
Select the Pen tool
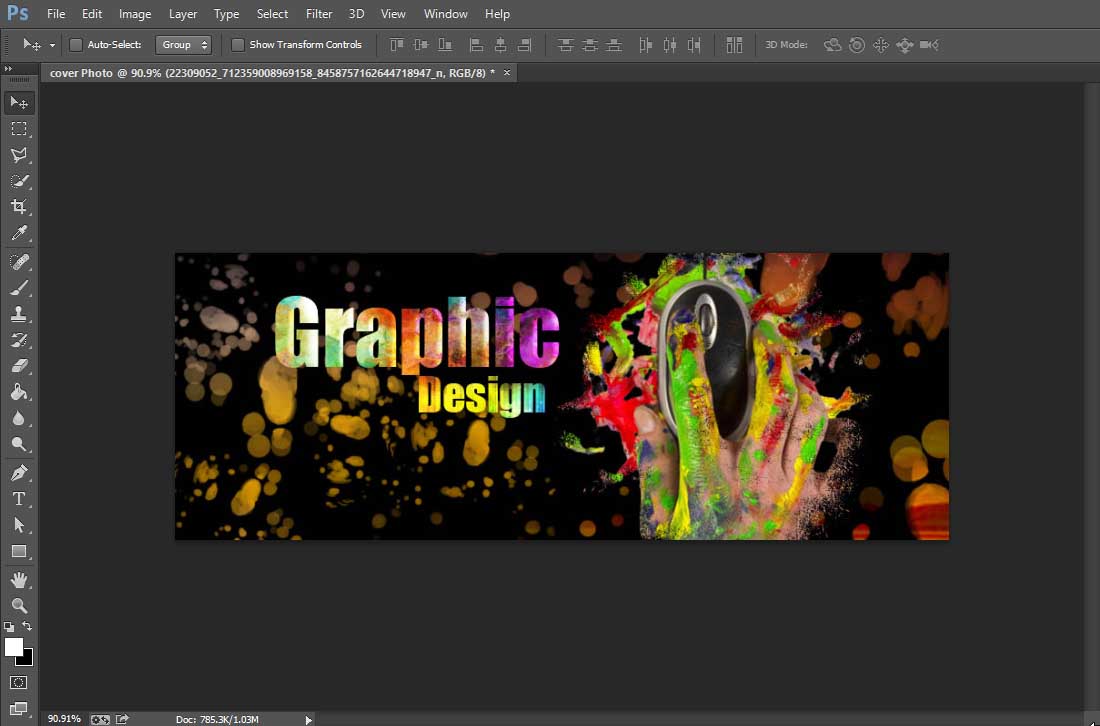(x=19, y=472)
